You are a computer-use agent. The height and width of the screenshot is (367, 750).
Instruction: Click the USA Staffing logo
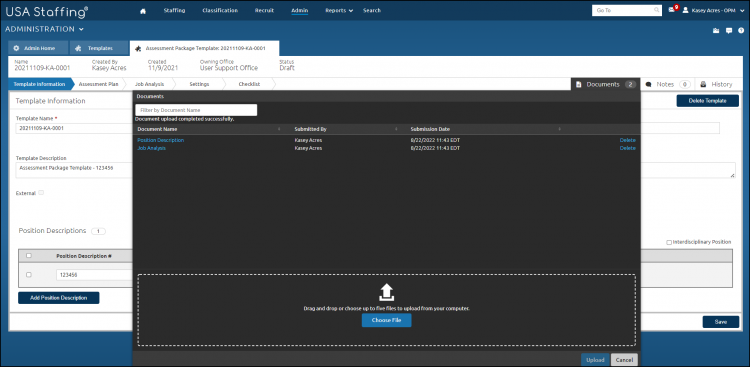(x=47, y=11)
